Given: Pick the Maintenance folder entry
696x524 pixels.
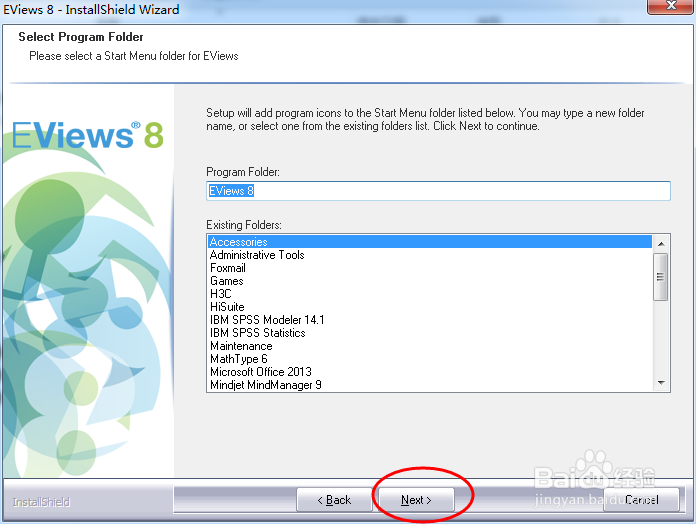Looking at the screenshot, I should click(x=430, y=346).
